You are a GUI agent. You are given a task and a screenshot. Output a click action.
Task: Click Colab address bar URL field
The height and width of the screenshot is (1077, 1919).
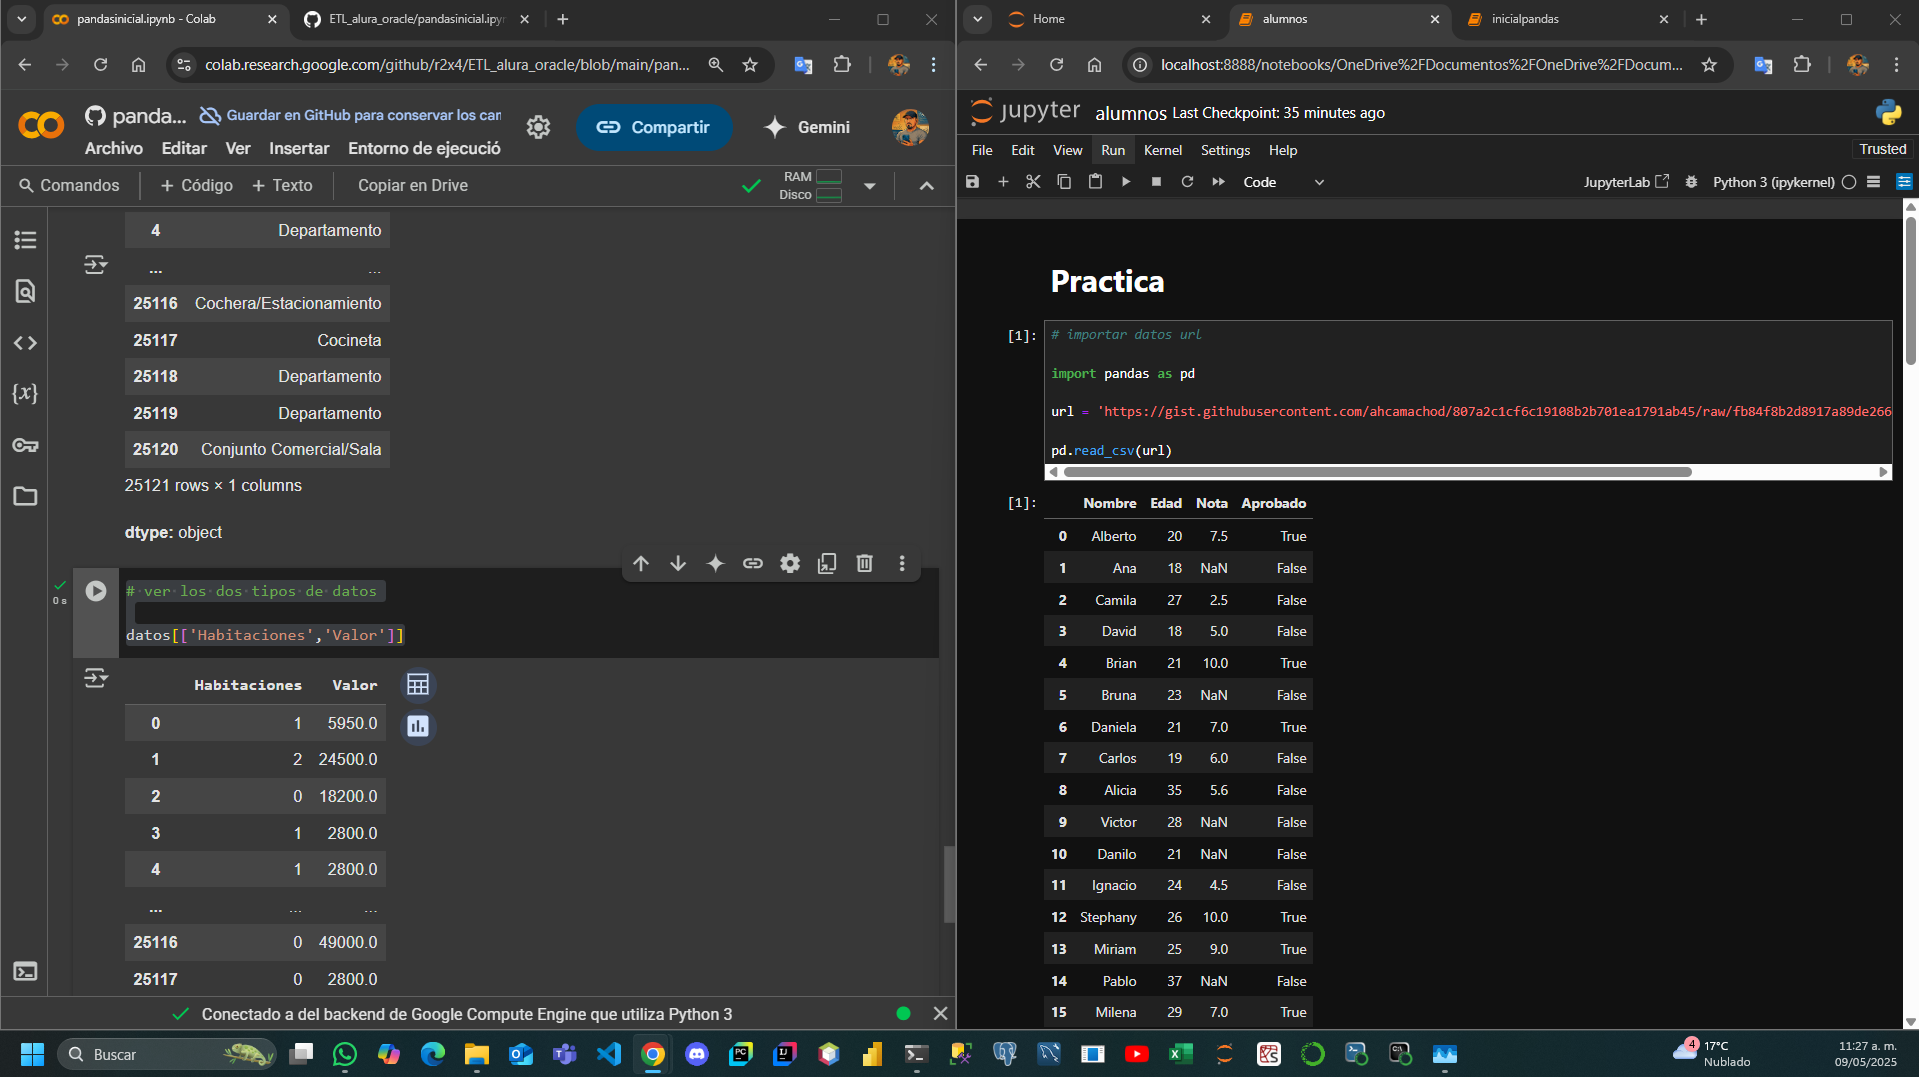pyautogui.click(x=447, y=65)
